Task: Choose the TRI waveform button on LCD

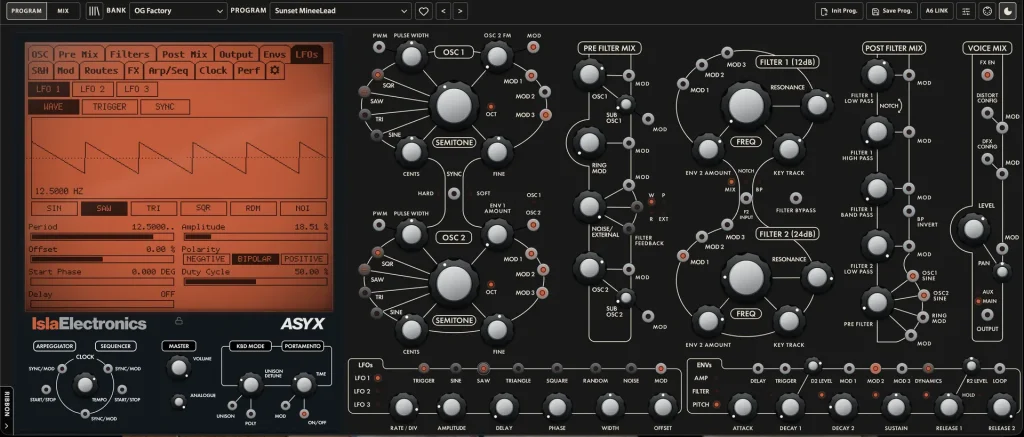Action: pyautogui.click(x=153, y=208)
